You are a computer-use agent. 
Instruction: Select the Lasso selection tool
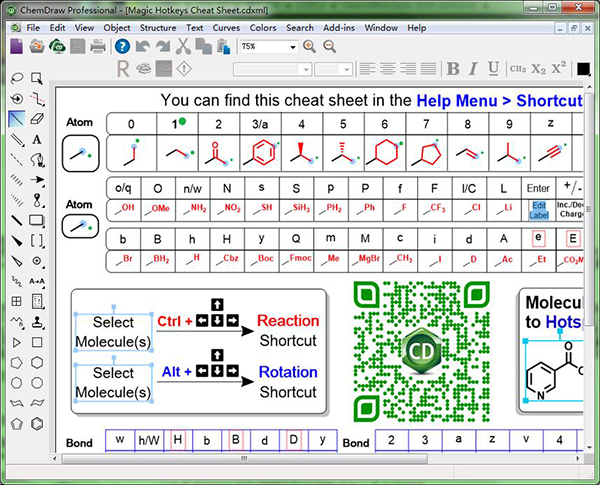16,78
